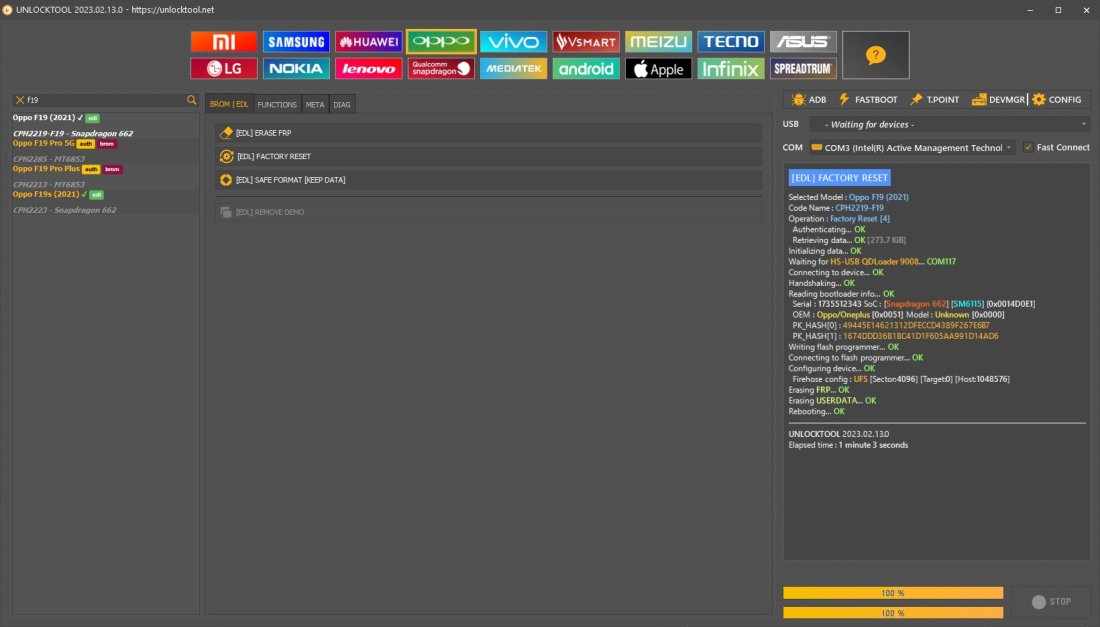This screenshot has height=627, width=1100.
Task: Run the [EDL] FACTORY RESET operation
Action: [488, 156]
